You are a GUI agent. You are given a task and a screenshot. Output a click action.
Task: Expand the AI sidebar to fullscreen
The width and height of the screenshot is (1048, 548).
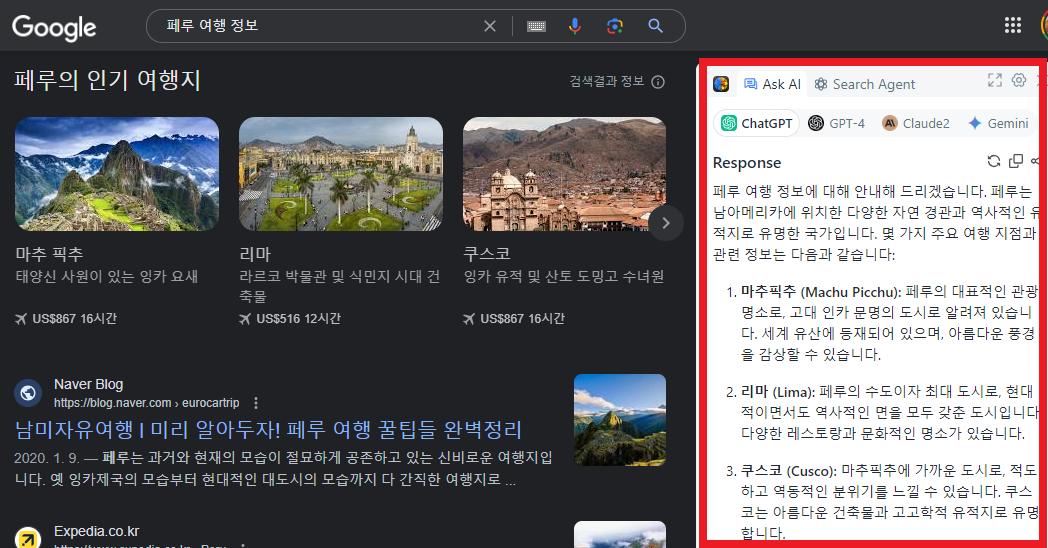click(995, 81)
